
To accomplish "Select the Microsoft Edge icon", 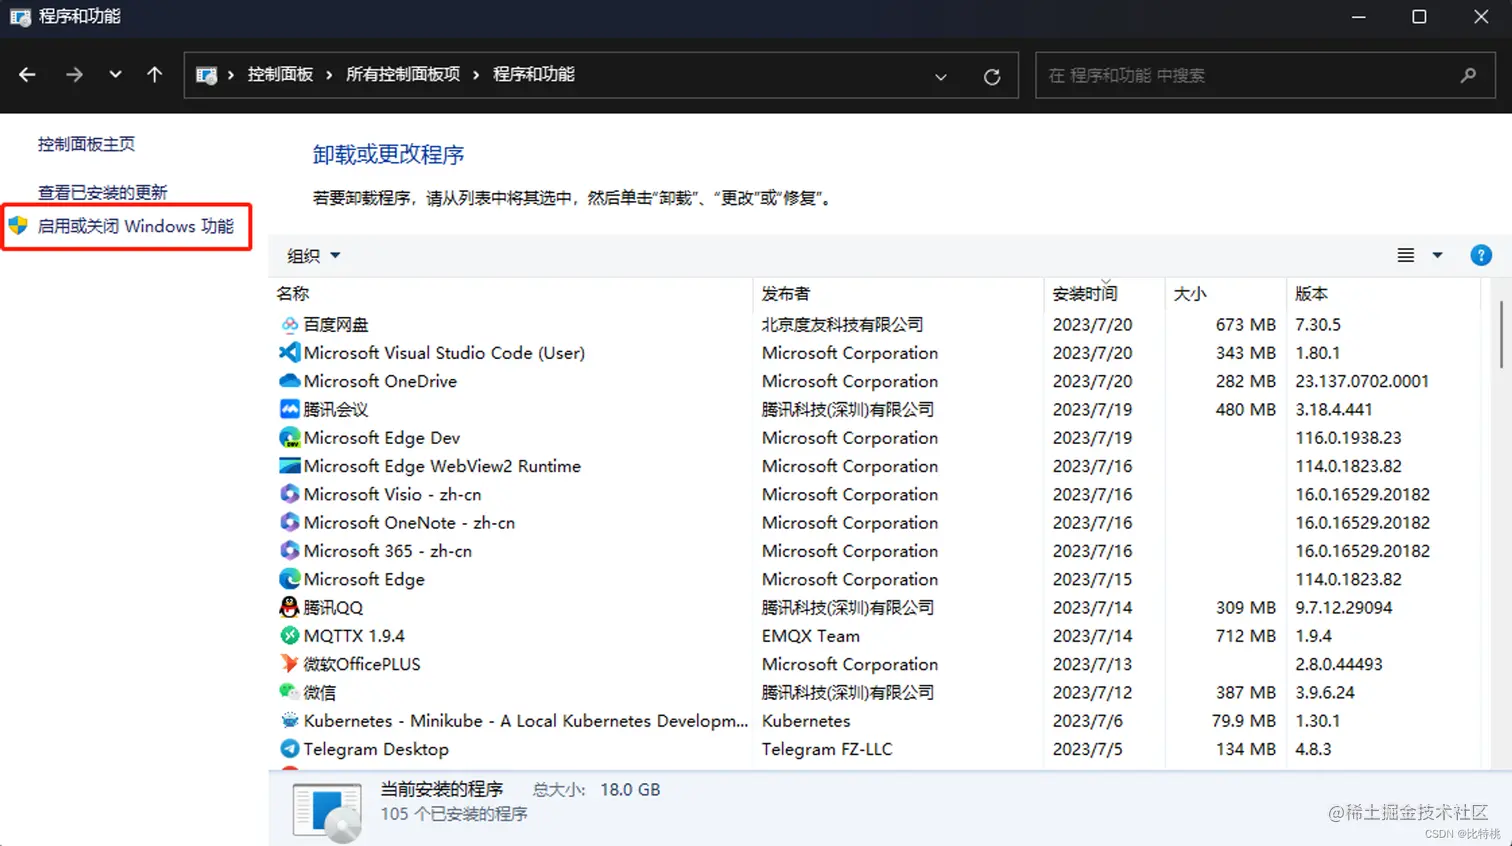I will pos(289,579).
